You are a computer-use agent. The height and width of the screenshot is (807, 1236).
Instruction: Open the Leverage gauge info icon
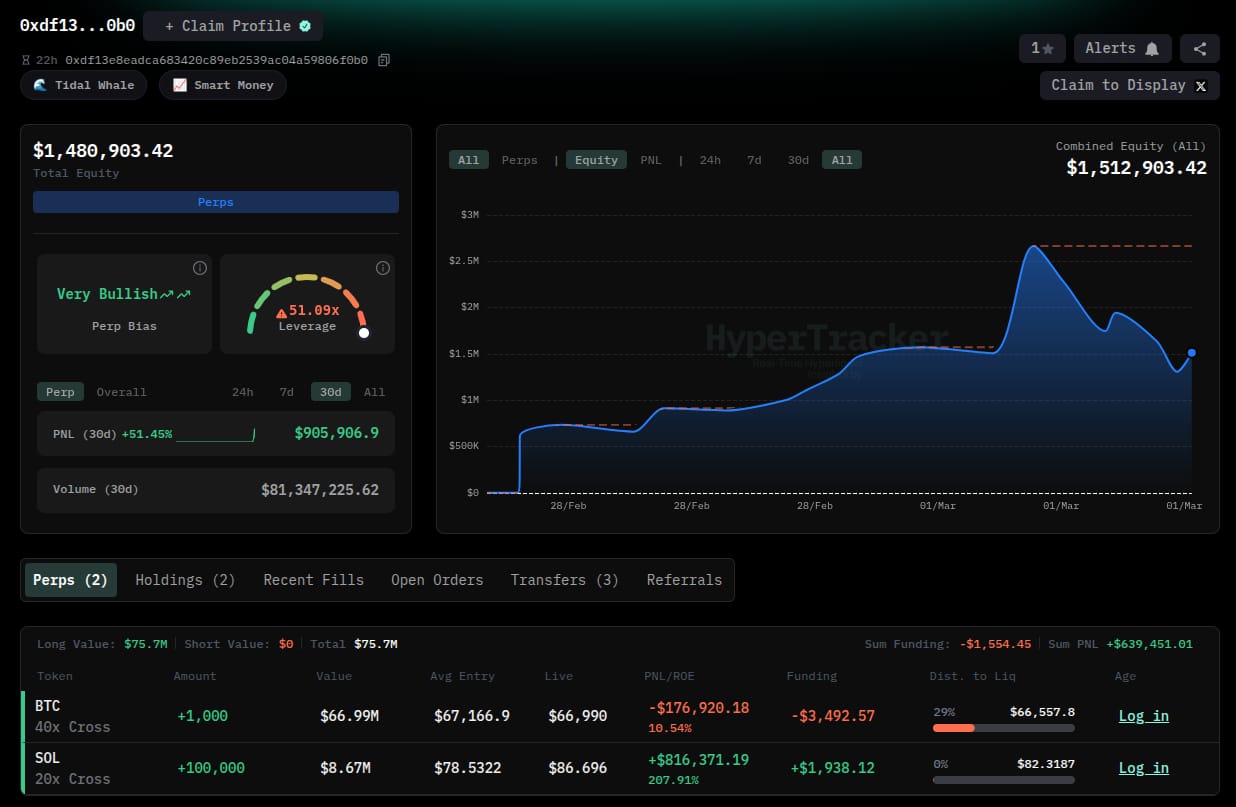pyautogui.click(x=382, y=268)
